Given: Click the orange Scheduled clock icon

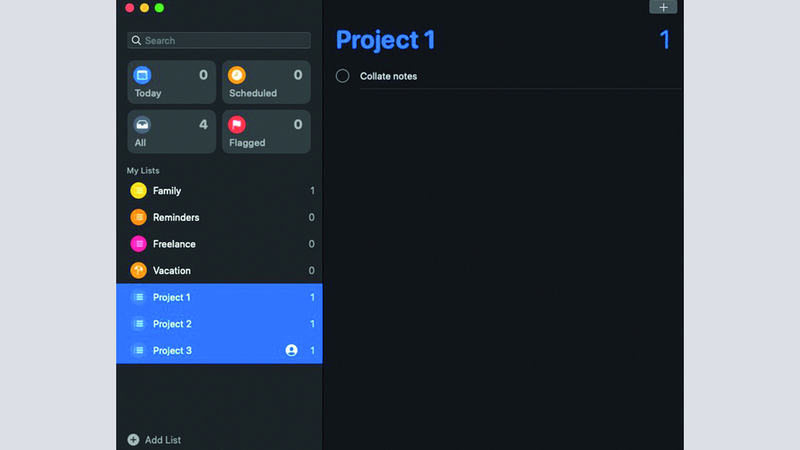Looking at the screenshot, I should [x=236, y=75].
